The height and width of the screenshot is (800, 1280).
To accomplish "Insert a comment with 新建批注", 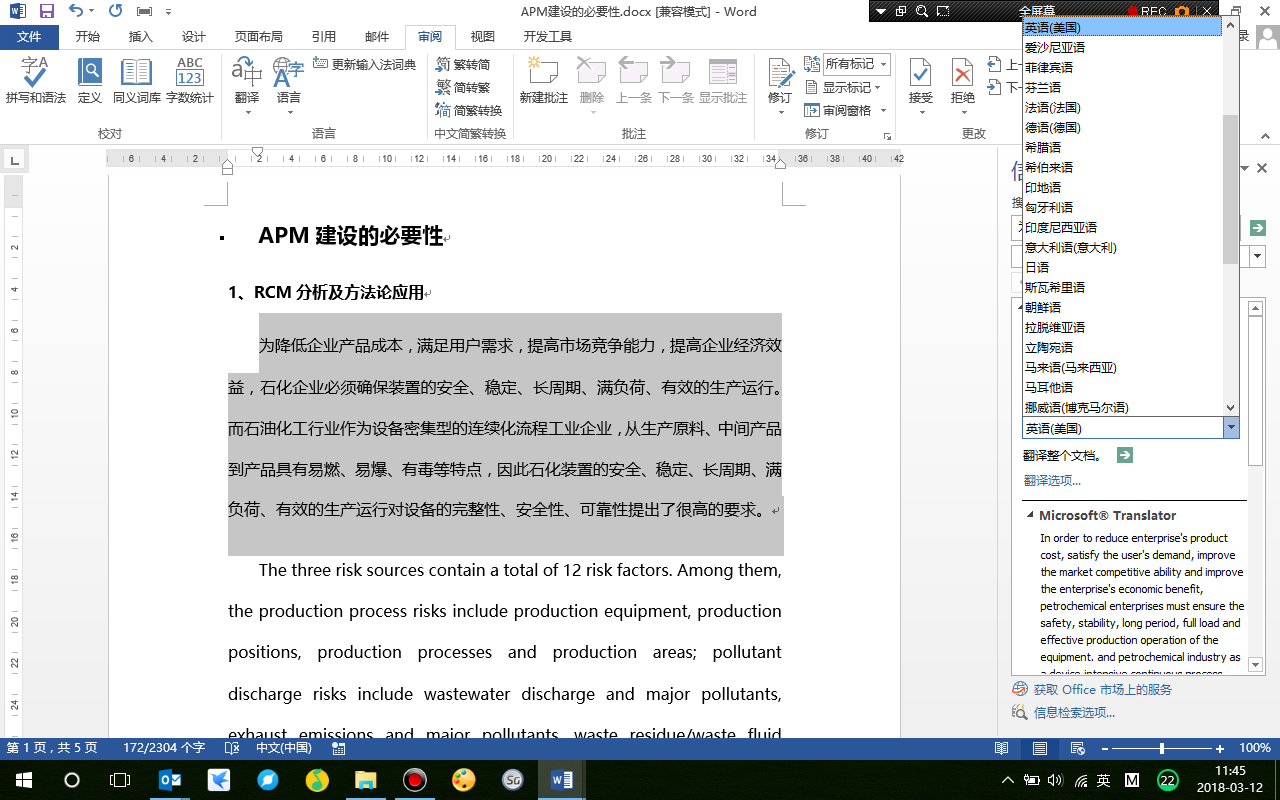I will click(x=543, y=81).
